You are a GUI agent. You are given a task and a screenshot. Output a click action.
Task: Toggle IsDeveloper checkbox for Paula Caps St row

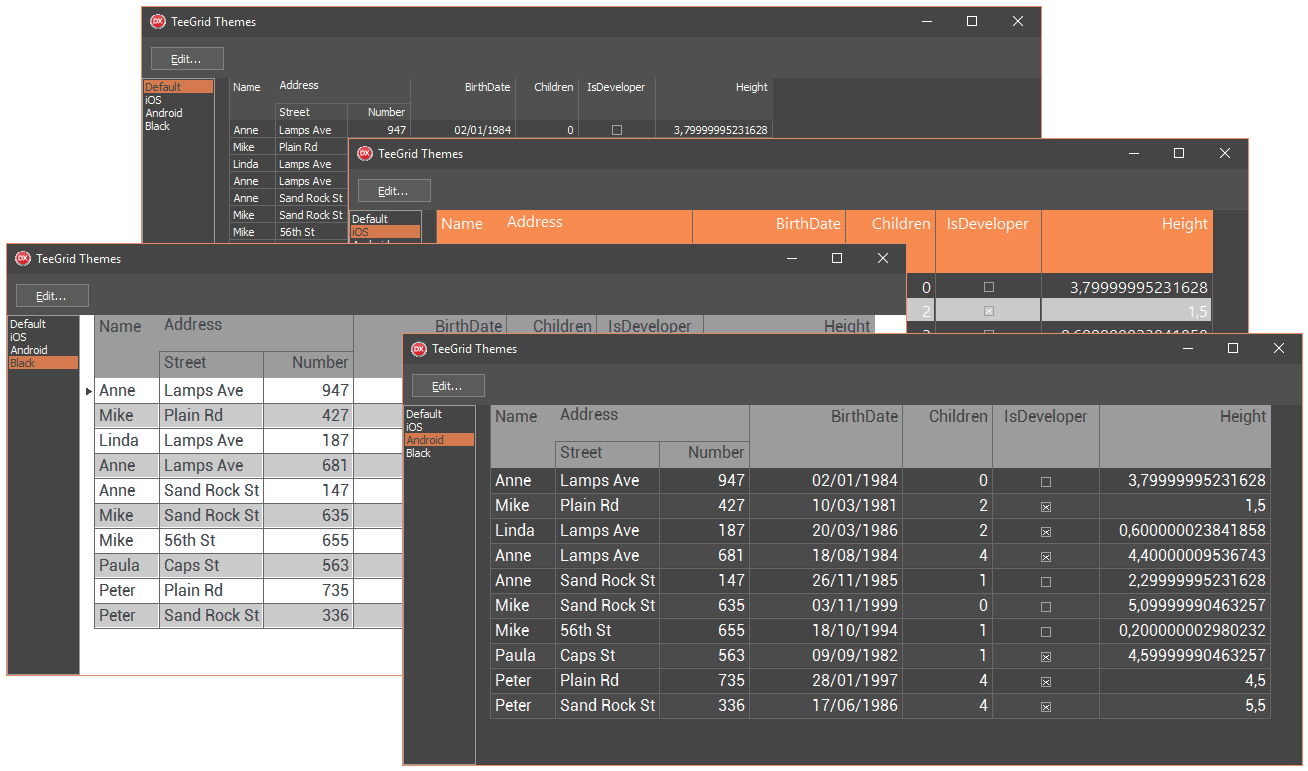1046,657
